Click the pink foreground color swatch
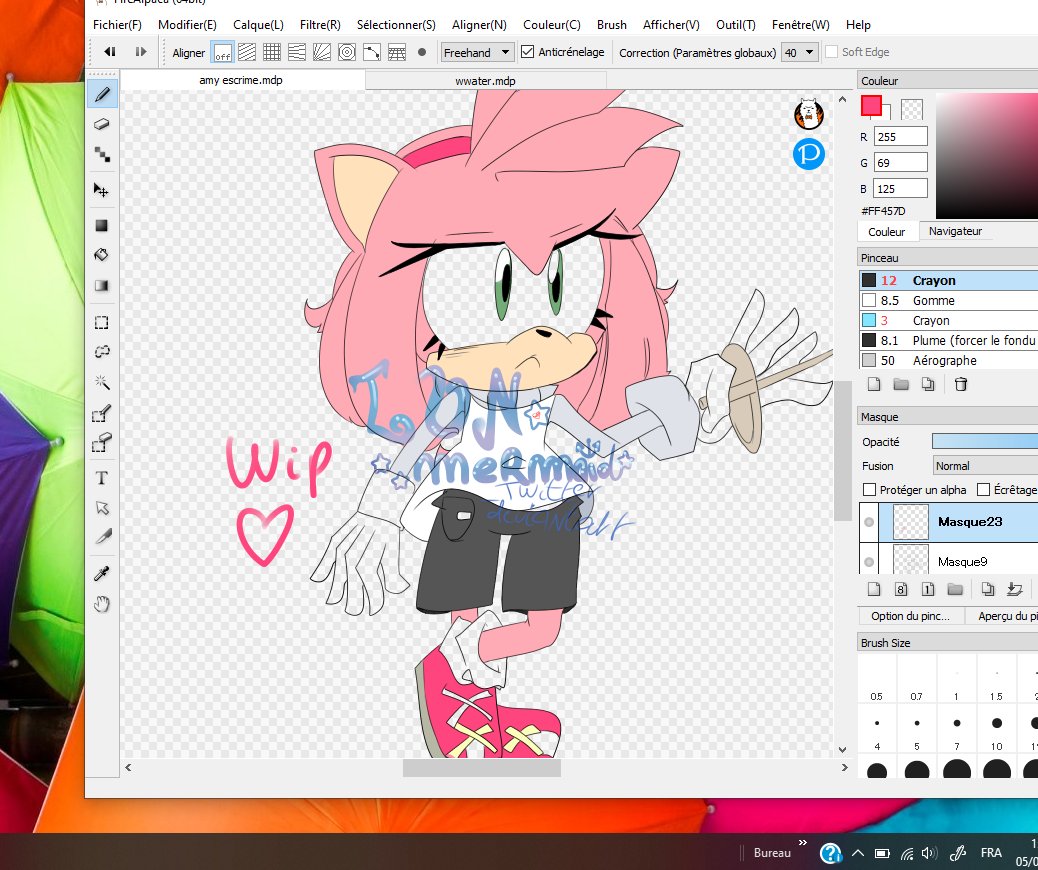Image resolution: width=1038 pixels, height=870 pixels. click(x=871, y=106)
